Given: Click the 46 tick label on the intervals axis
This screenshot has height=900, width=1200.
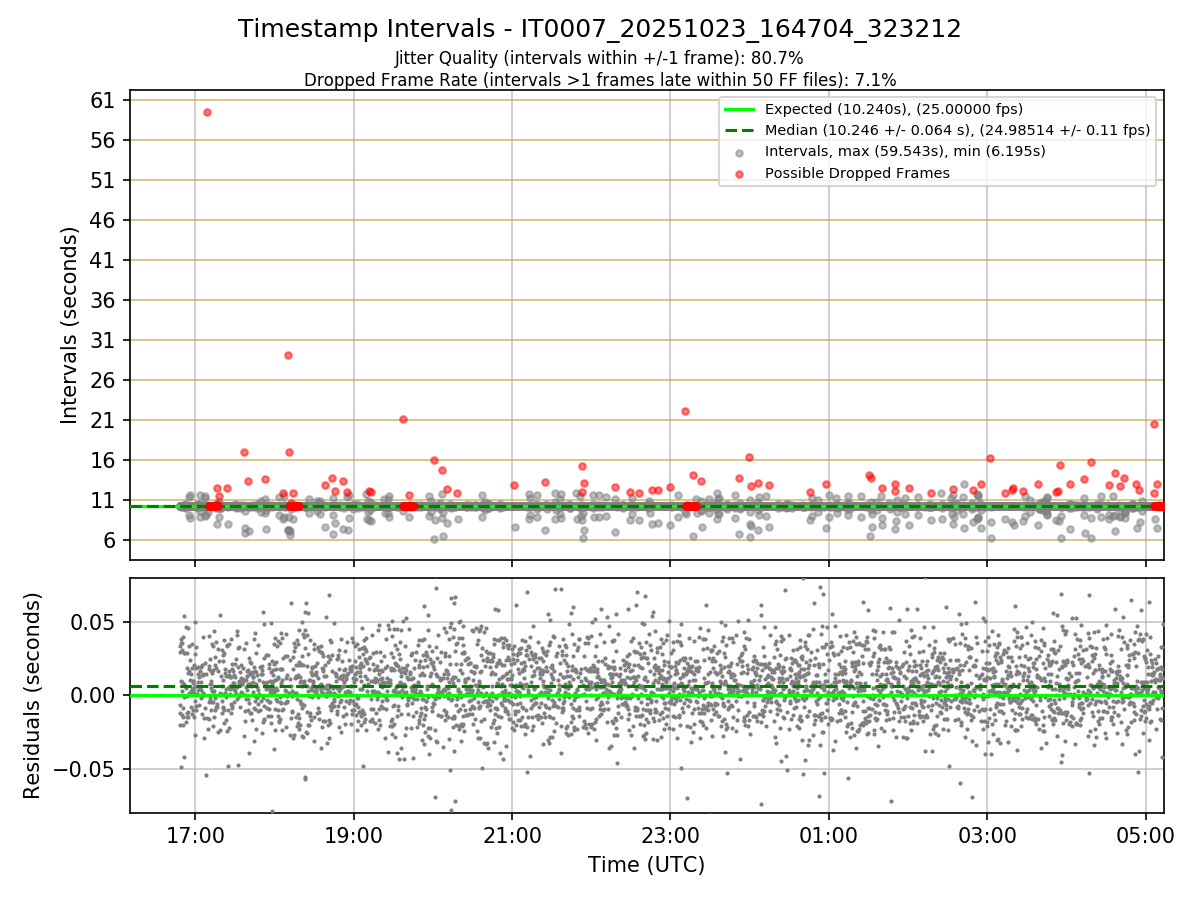Looking at the screenshot, I should tap(105, 220).
